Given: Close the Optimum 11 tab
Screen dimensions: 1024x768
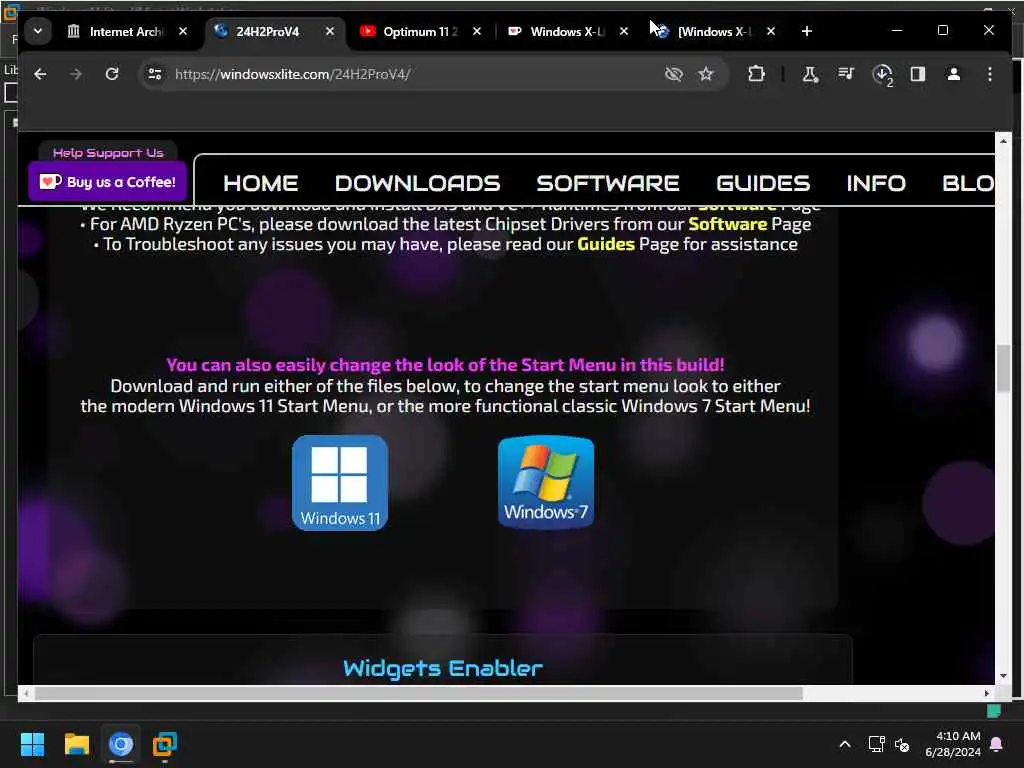Looking at the screenshot, I should pos(477,31).
